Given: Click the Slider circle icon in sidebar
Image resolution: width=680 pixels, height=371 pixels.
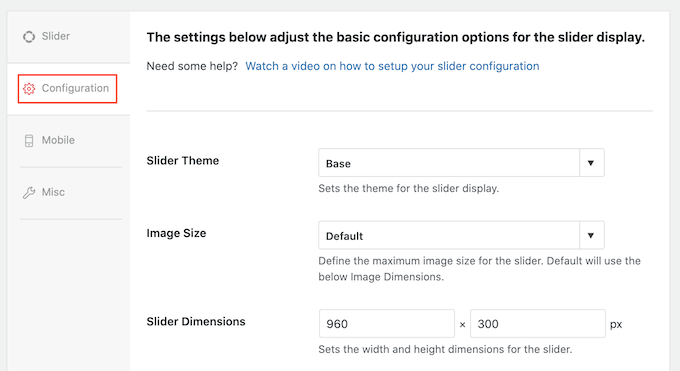Looking at the screenshot, I should [29, 37].
